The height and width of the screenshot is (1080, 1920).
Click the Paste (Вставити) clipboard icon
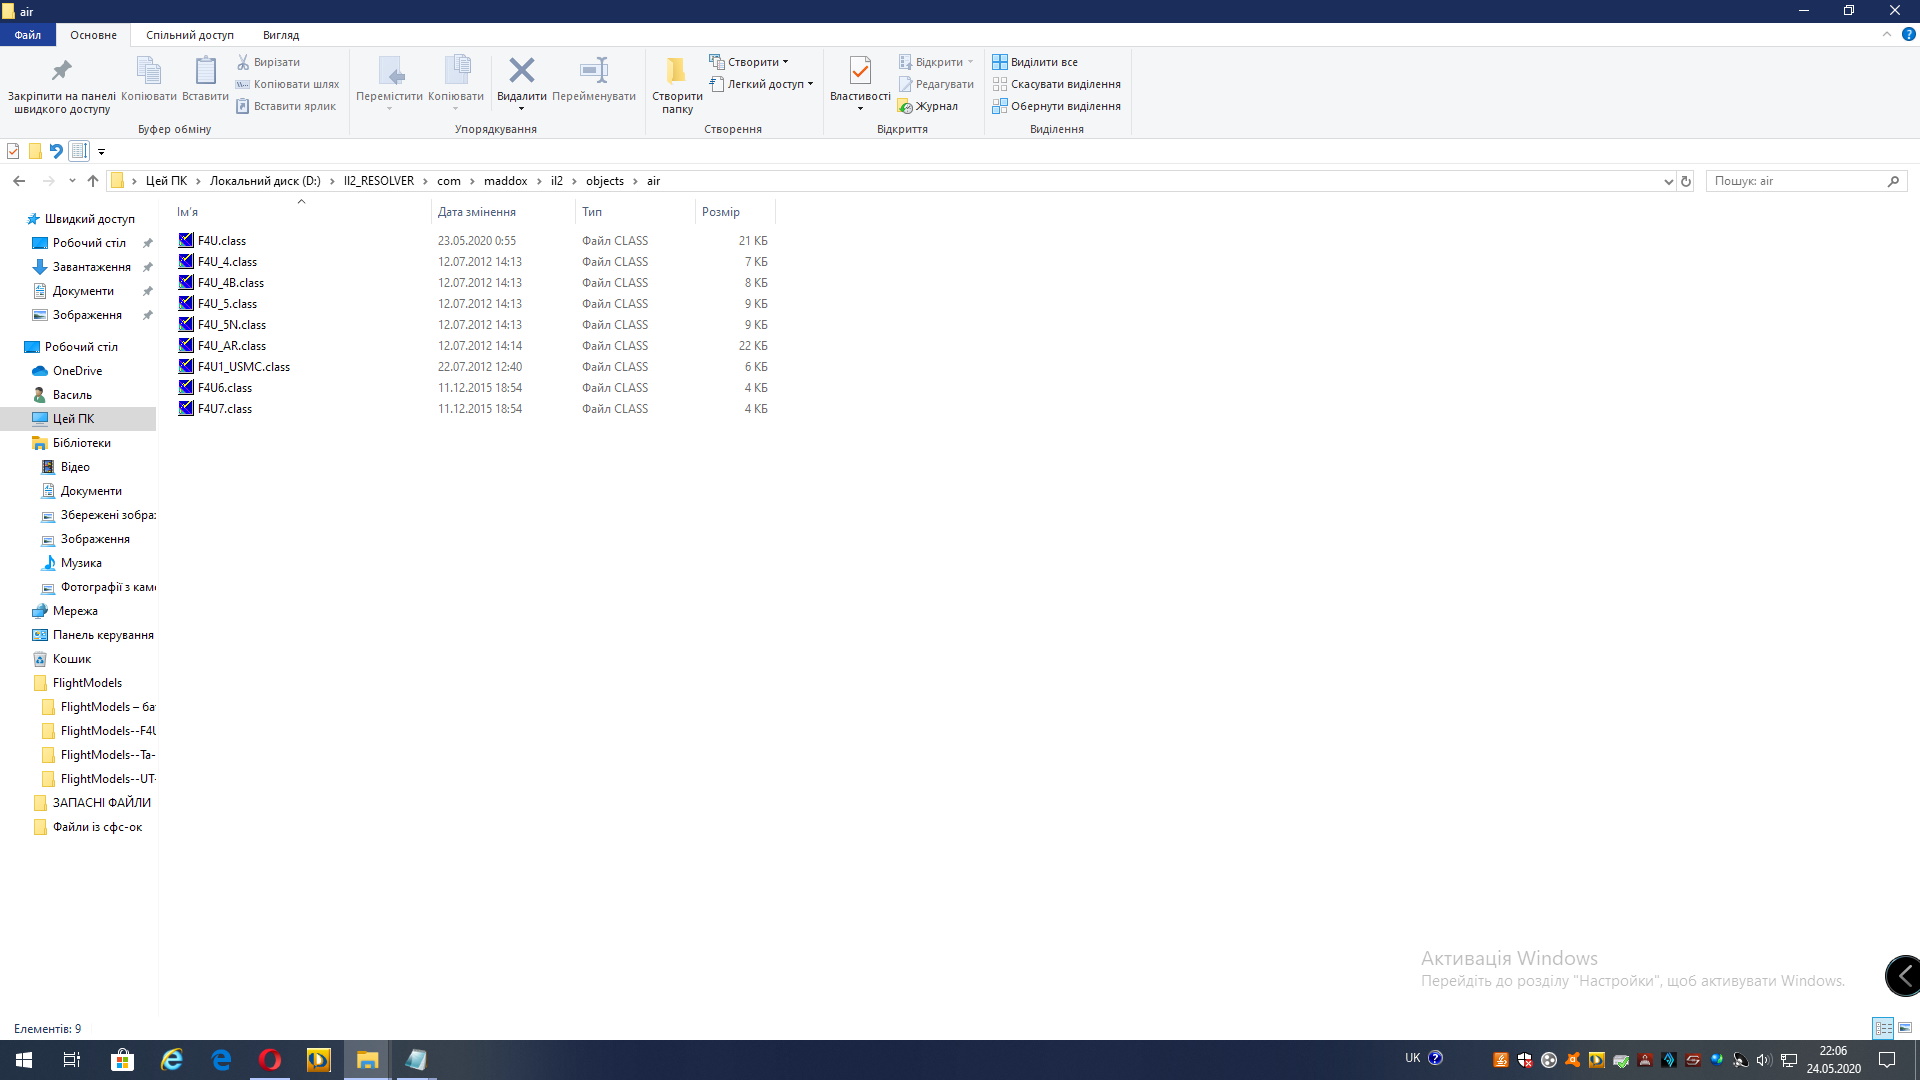205,71
